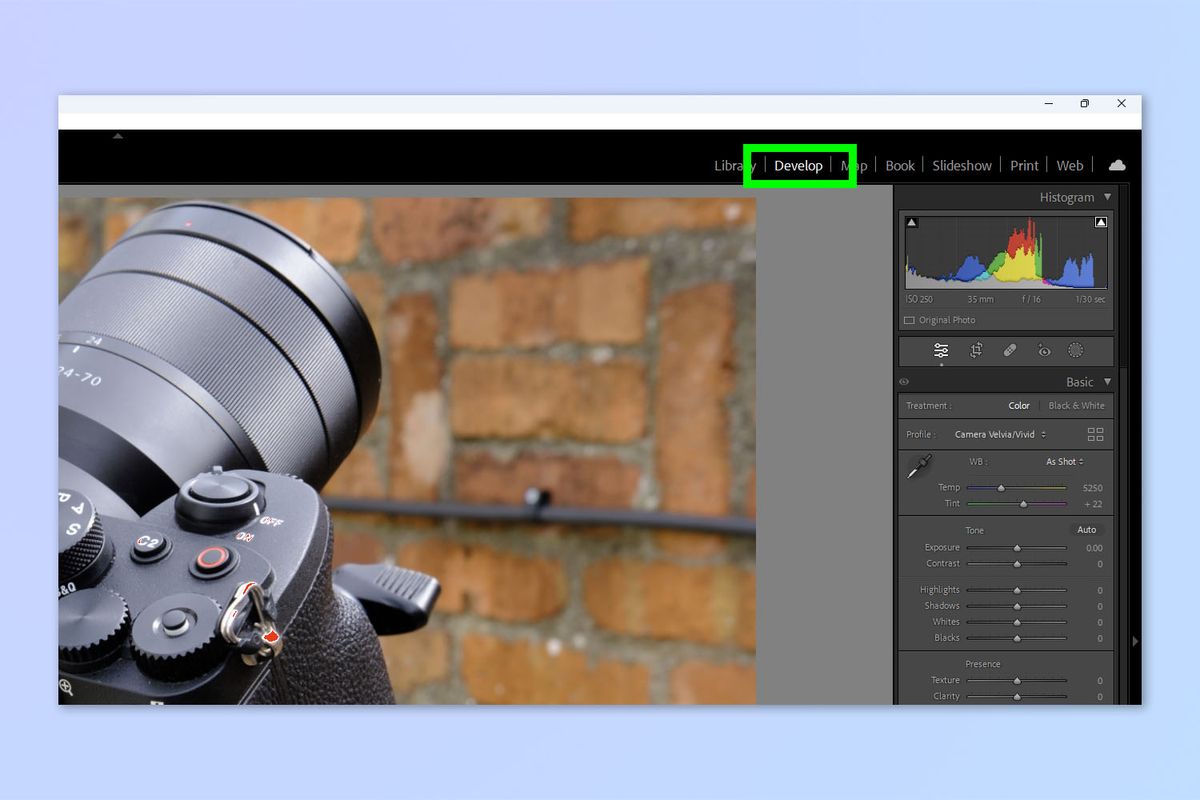Toggle highlight clipping in the histogram

(1100, 220)
